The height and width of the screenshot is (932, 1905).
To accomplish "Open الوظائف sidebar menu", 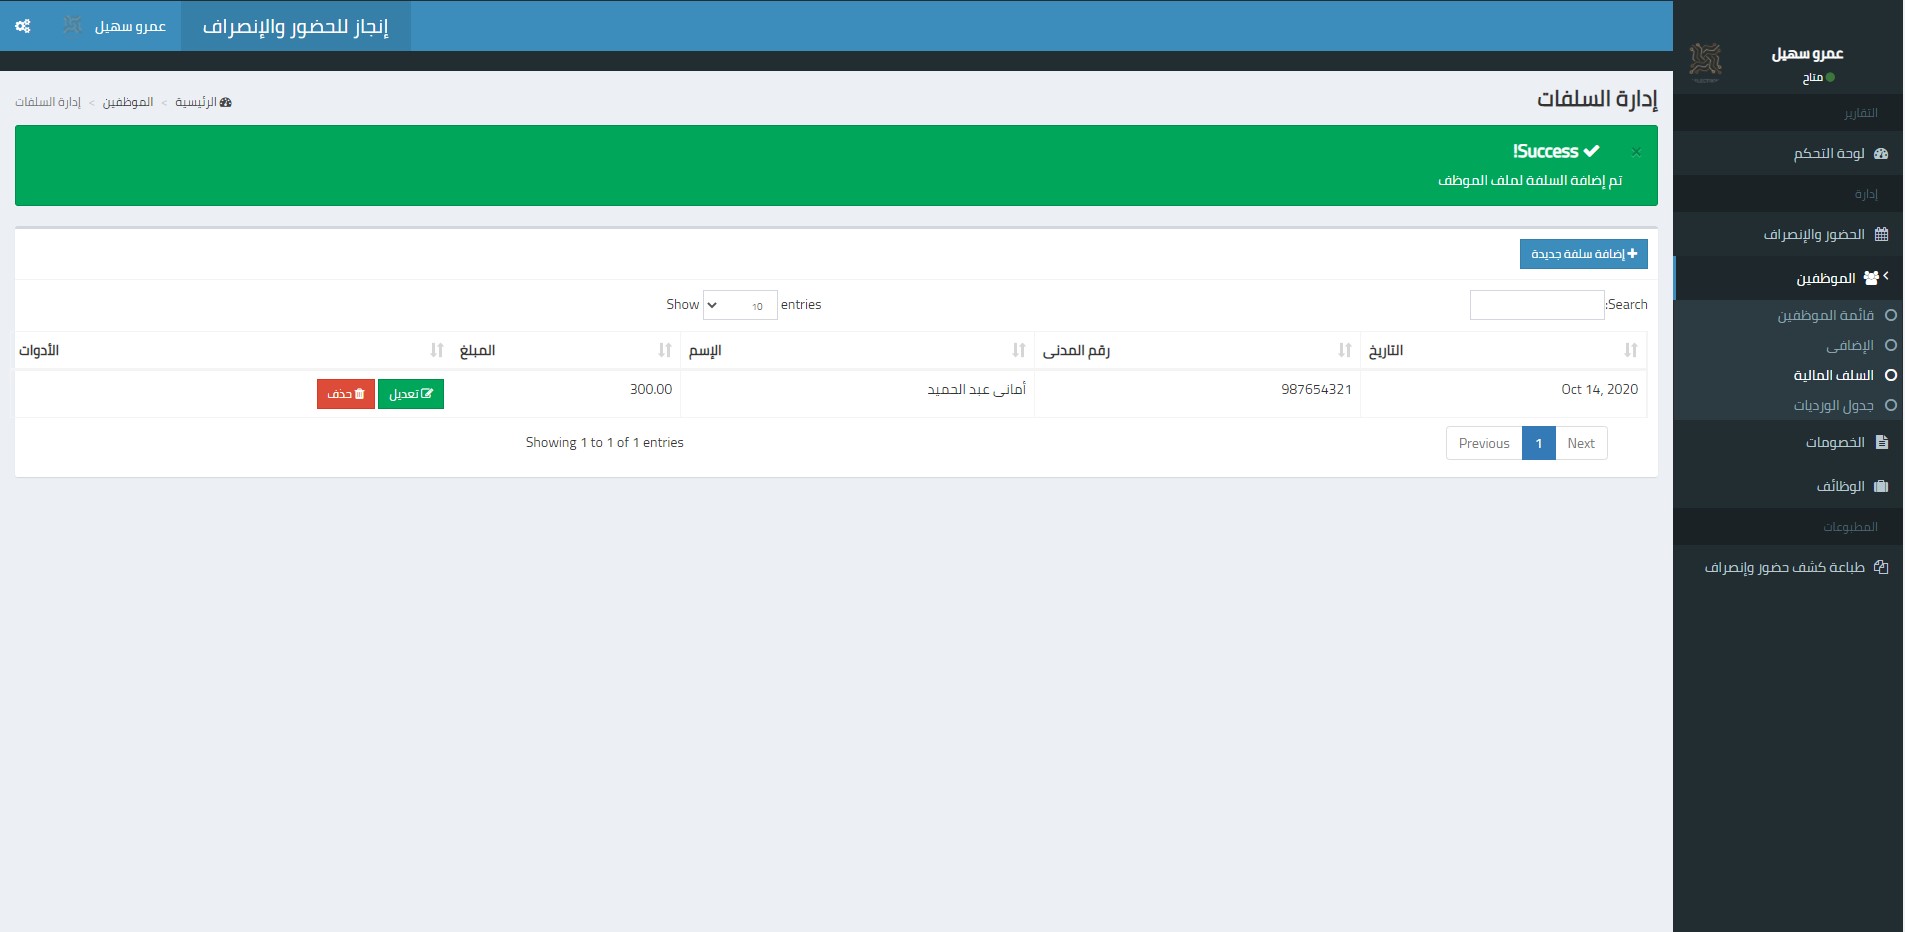I will 1788,486.
